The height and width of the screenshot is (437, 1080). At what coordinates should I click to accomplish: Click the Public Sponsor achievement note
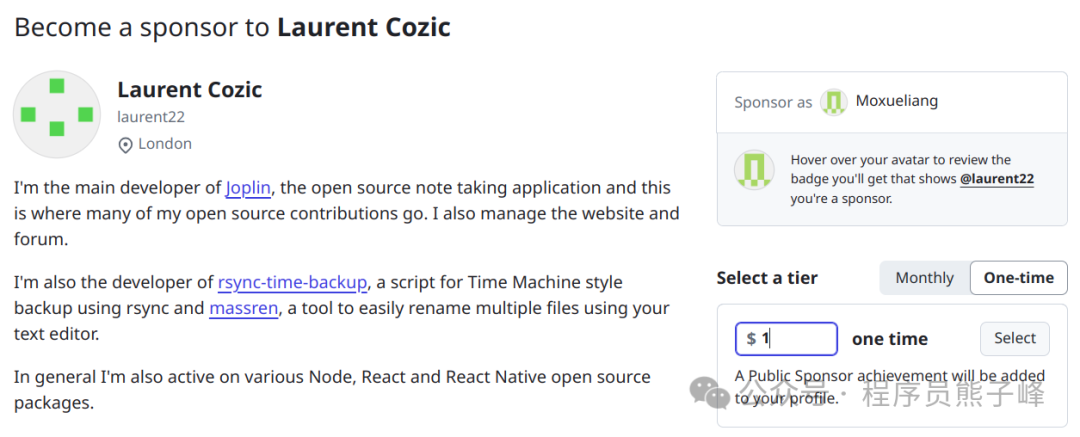[890, 387]
